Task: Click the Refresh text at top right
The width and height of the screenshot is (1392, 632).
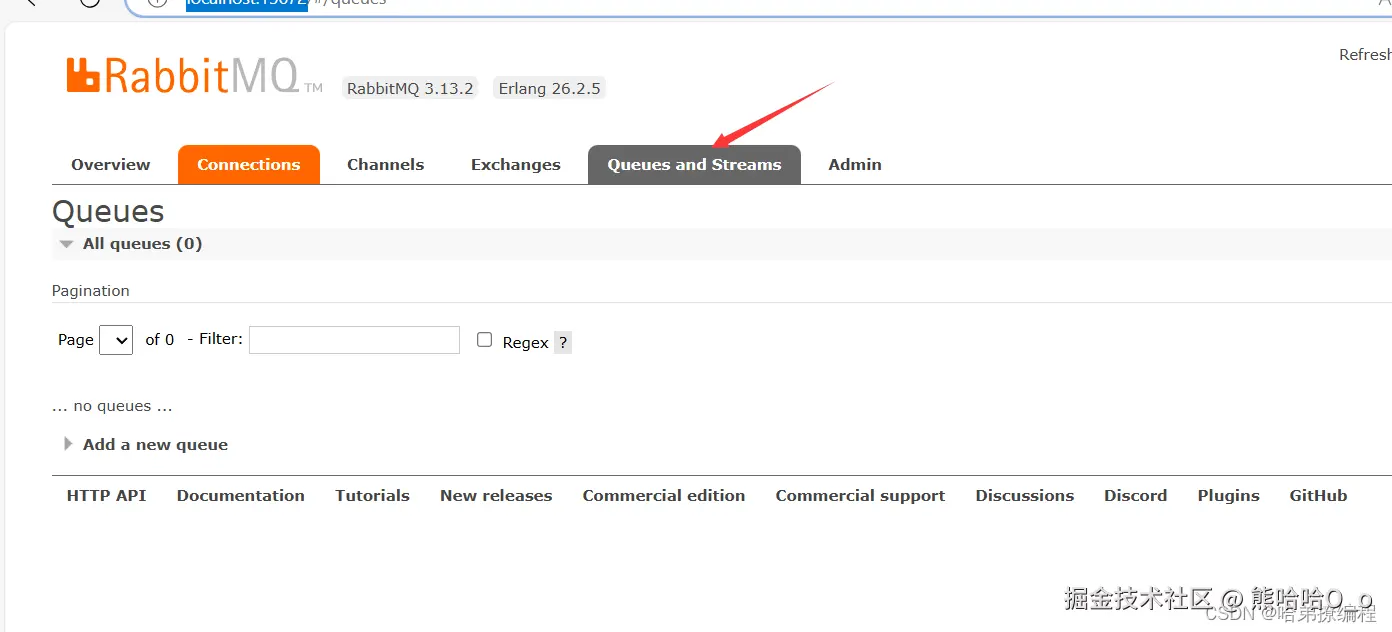Action: click(x=1365, y=55)
